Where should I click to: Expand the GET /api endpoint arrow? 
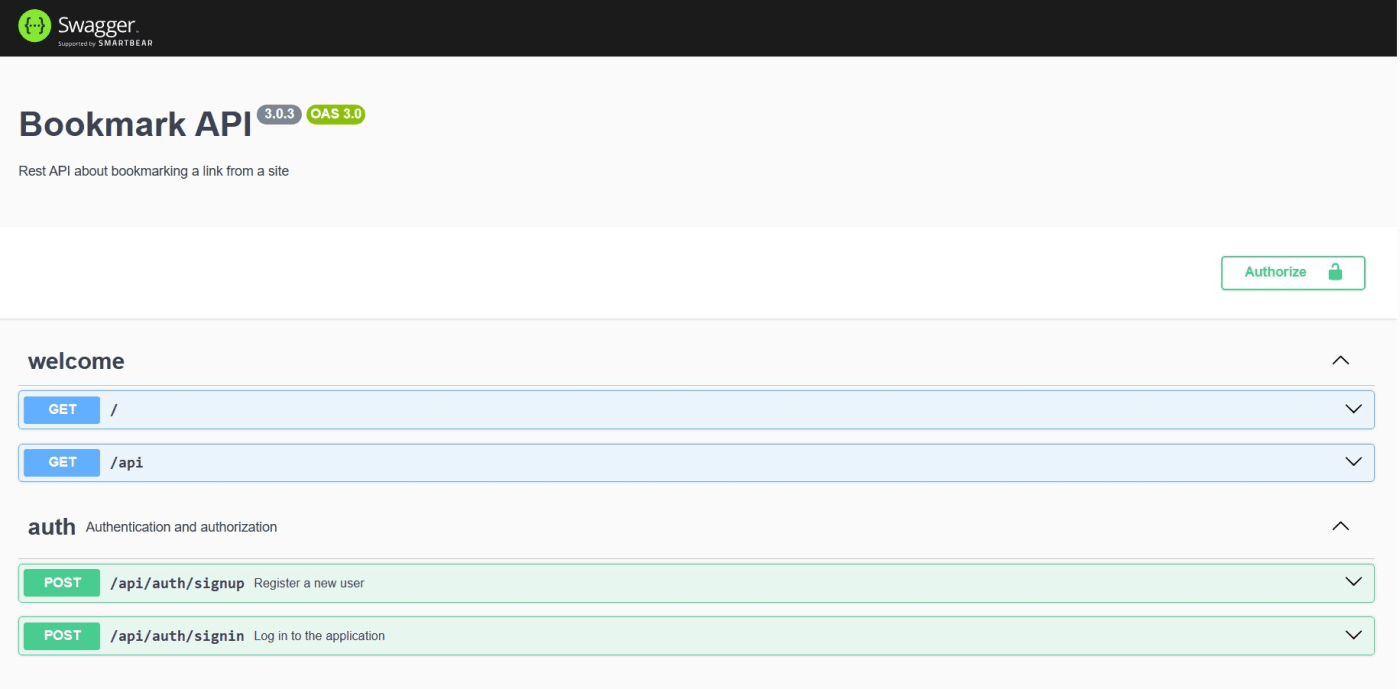tap(1354, 462)
